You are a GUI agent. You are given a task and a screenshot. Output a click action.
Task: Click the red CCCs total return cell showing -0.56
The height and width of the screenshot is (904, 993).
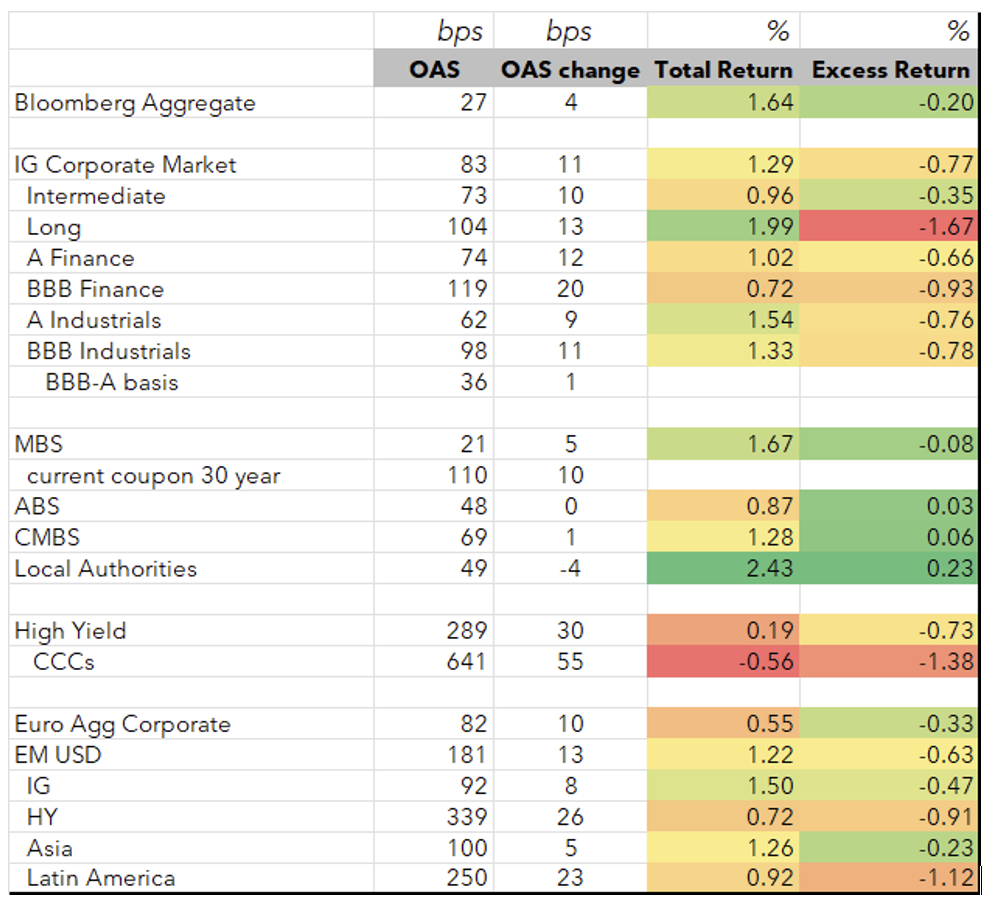722,662
